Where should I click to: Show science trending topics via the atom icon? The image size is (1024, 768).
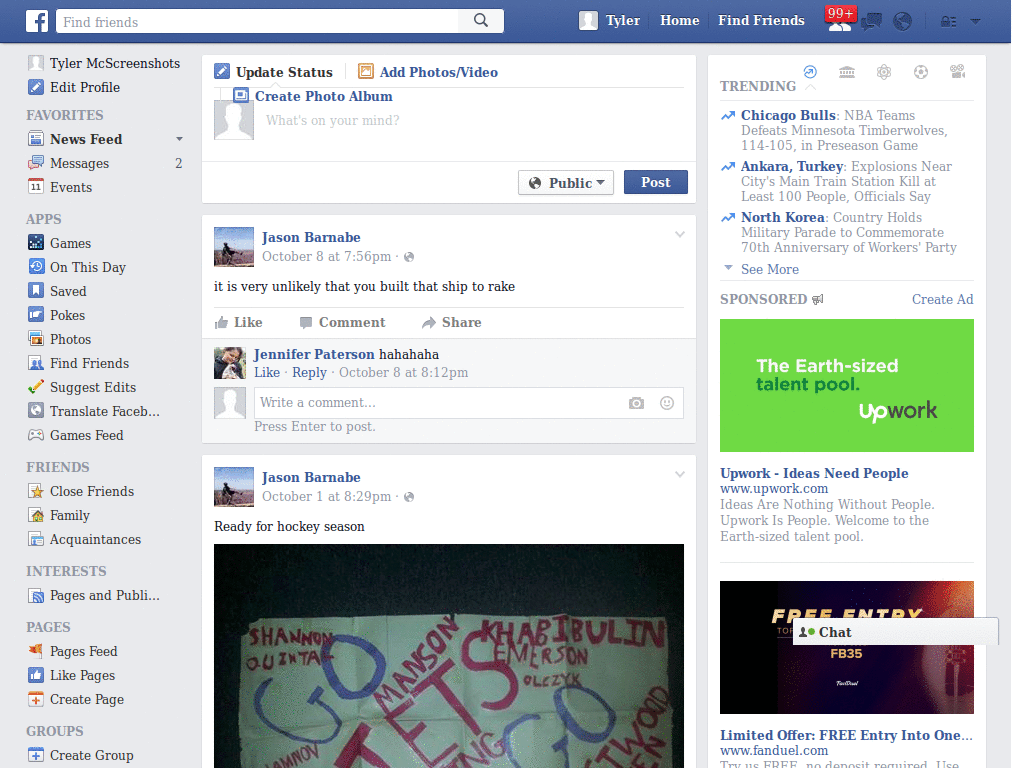884,72
